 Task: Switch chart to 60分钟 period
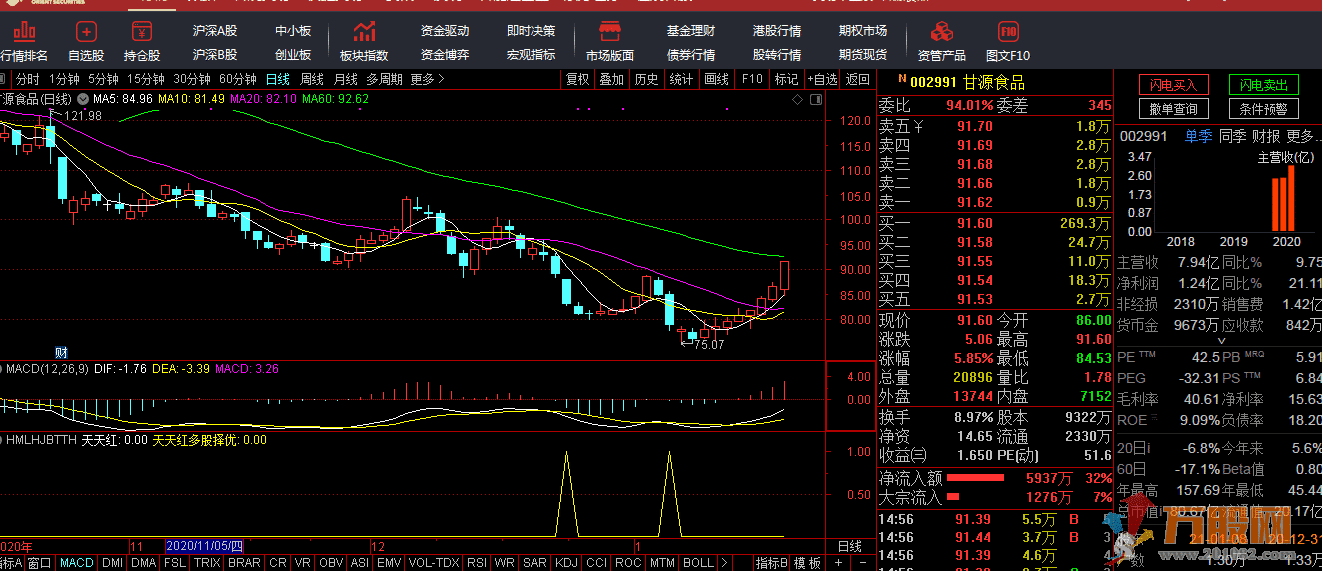pyautogui.click(x=237, y=79)
